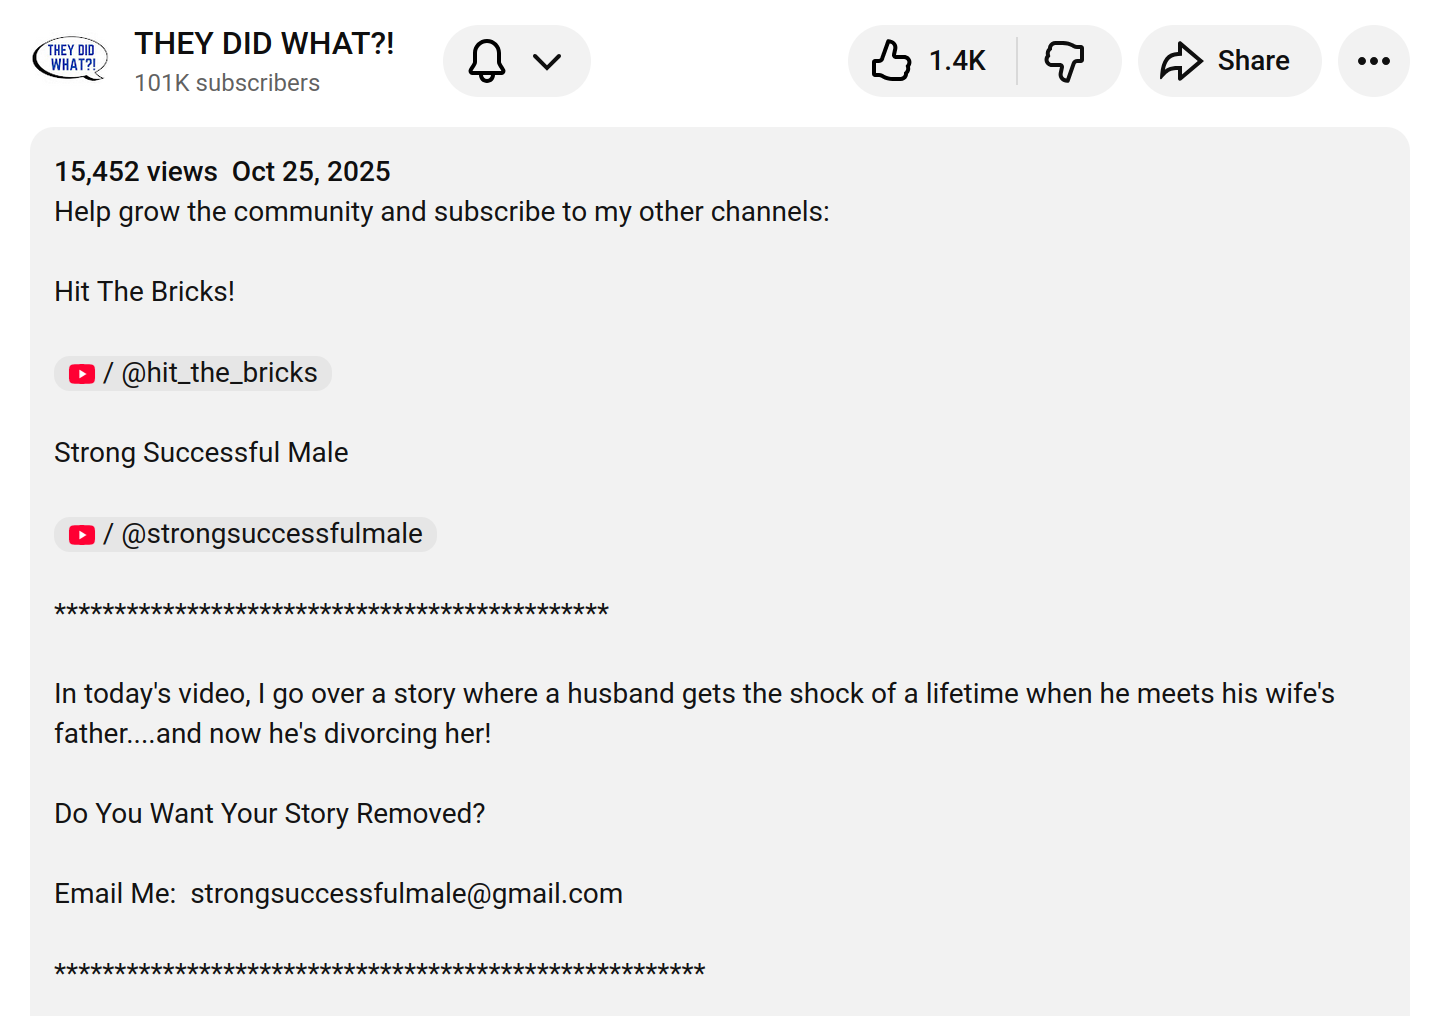Click the strongsuccessfulmale@gmail.com email address

(407, 894)
